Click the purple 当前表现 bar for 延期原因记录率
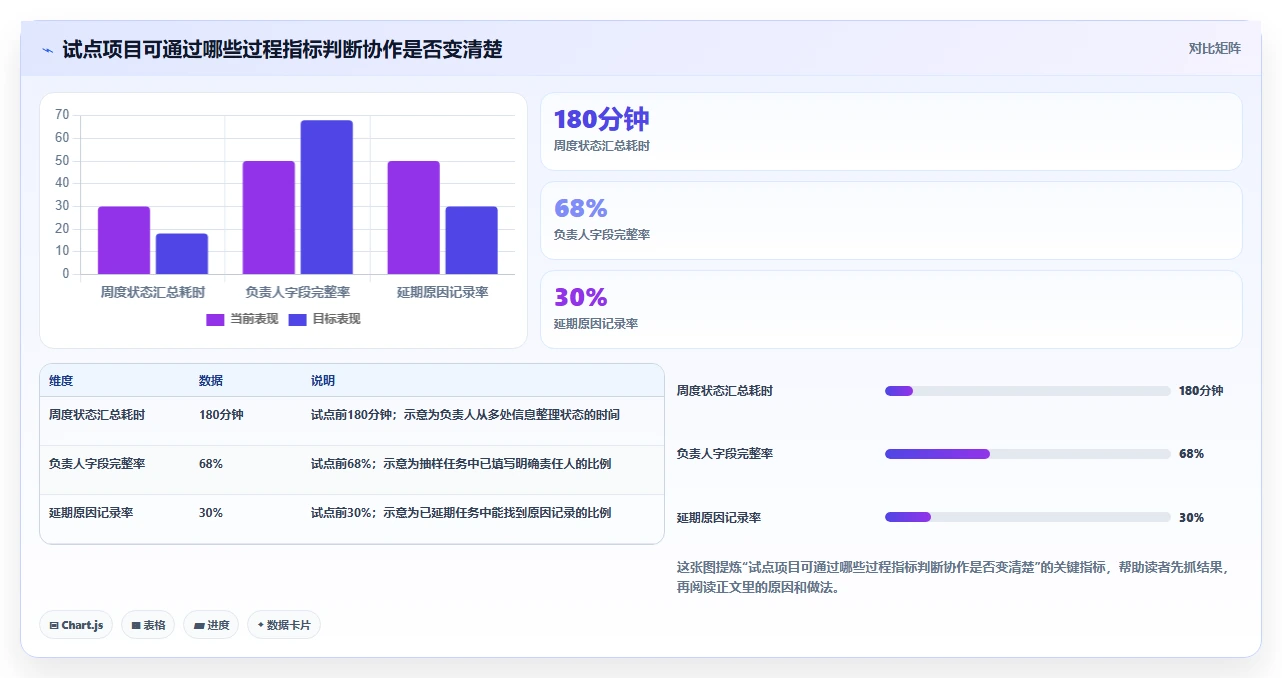Screen dimensions: 1282x678 coord(414,217)
